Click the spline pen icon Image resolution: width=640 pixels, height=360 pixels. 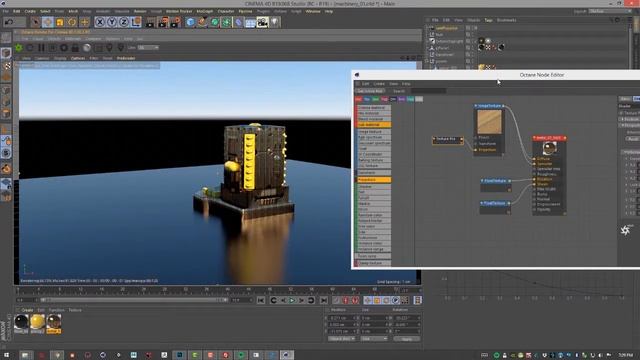[202, 22]
